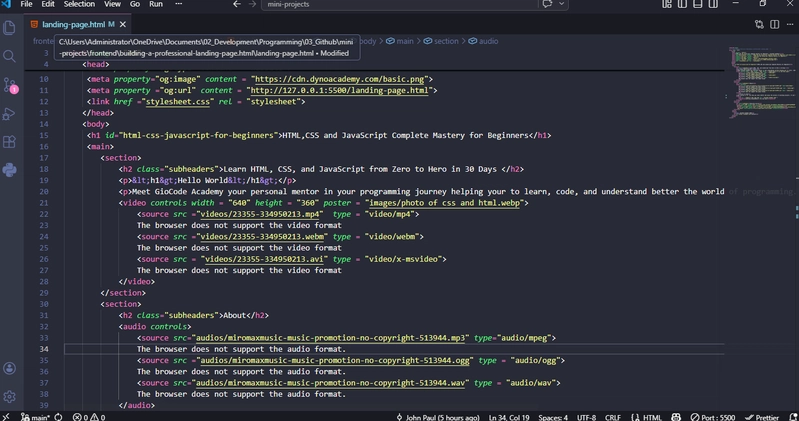Open the Run and Debug view
This screenshot has height=421, width=799.
(9, 114)
